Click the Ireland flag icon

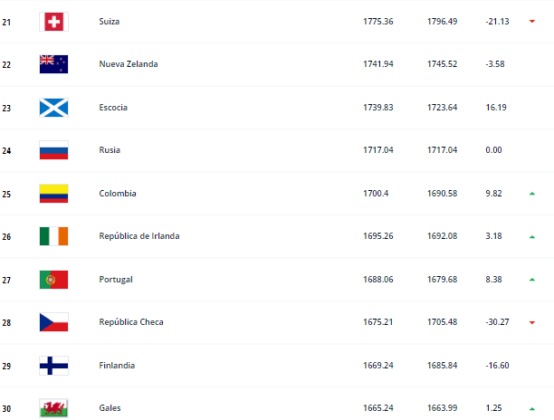54,236
